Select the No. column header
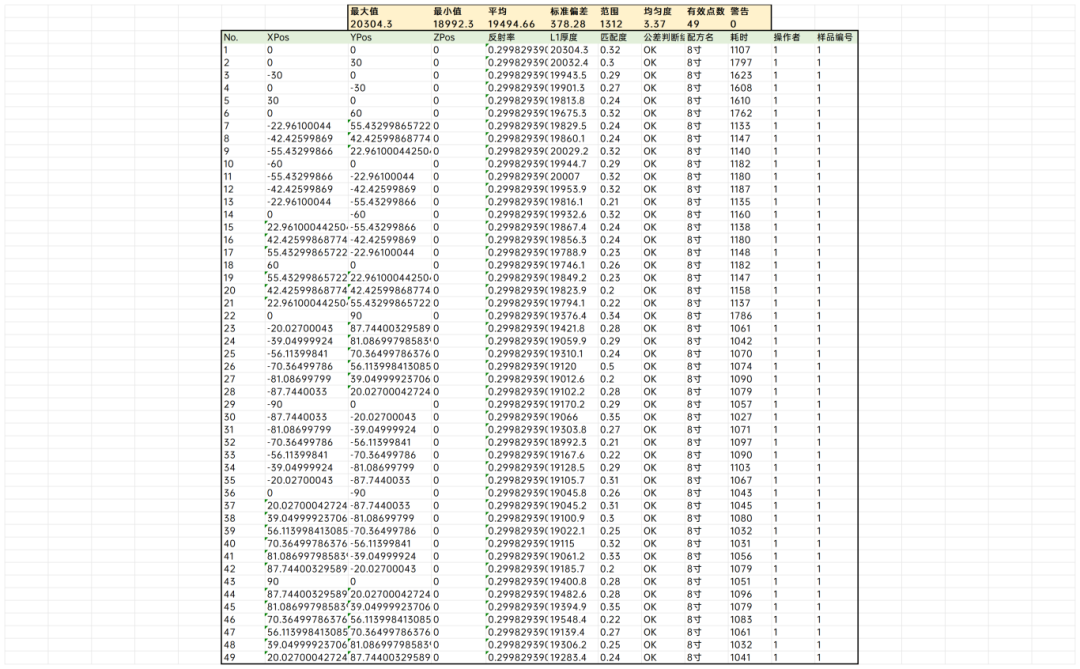Screen dimensions: 1080x669 [243, 37]
